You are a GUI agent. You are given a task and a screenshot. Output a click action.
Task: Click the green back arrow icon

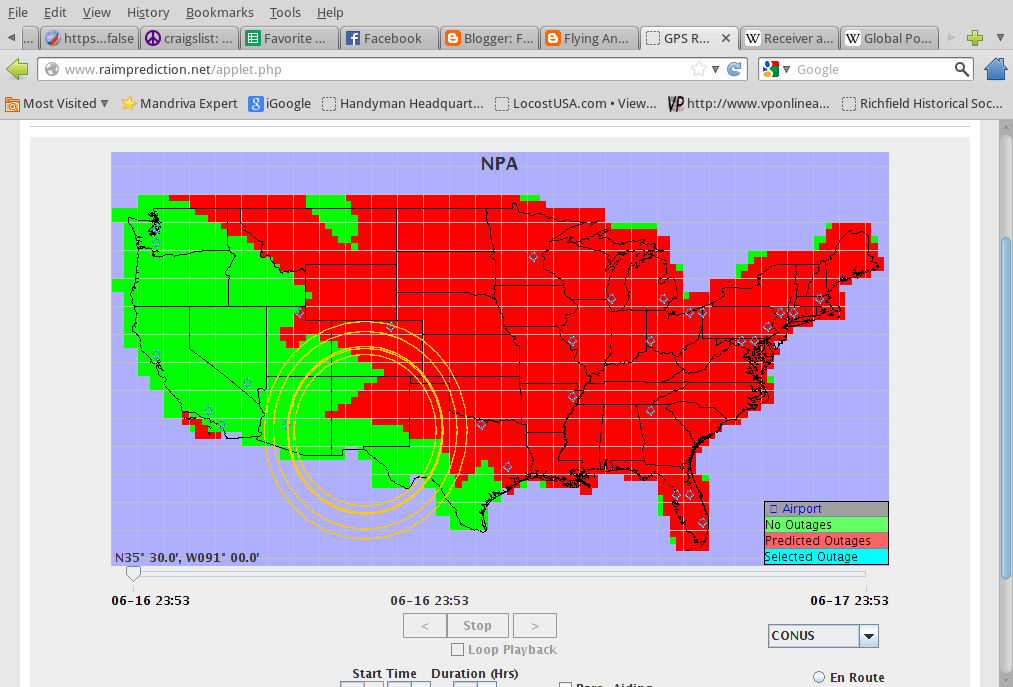(x=17, y=69)
